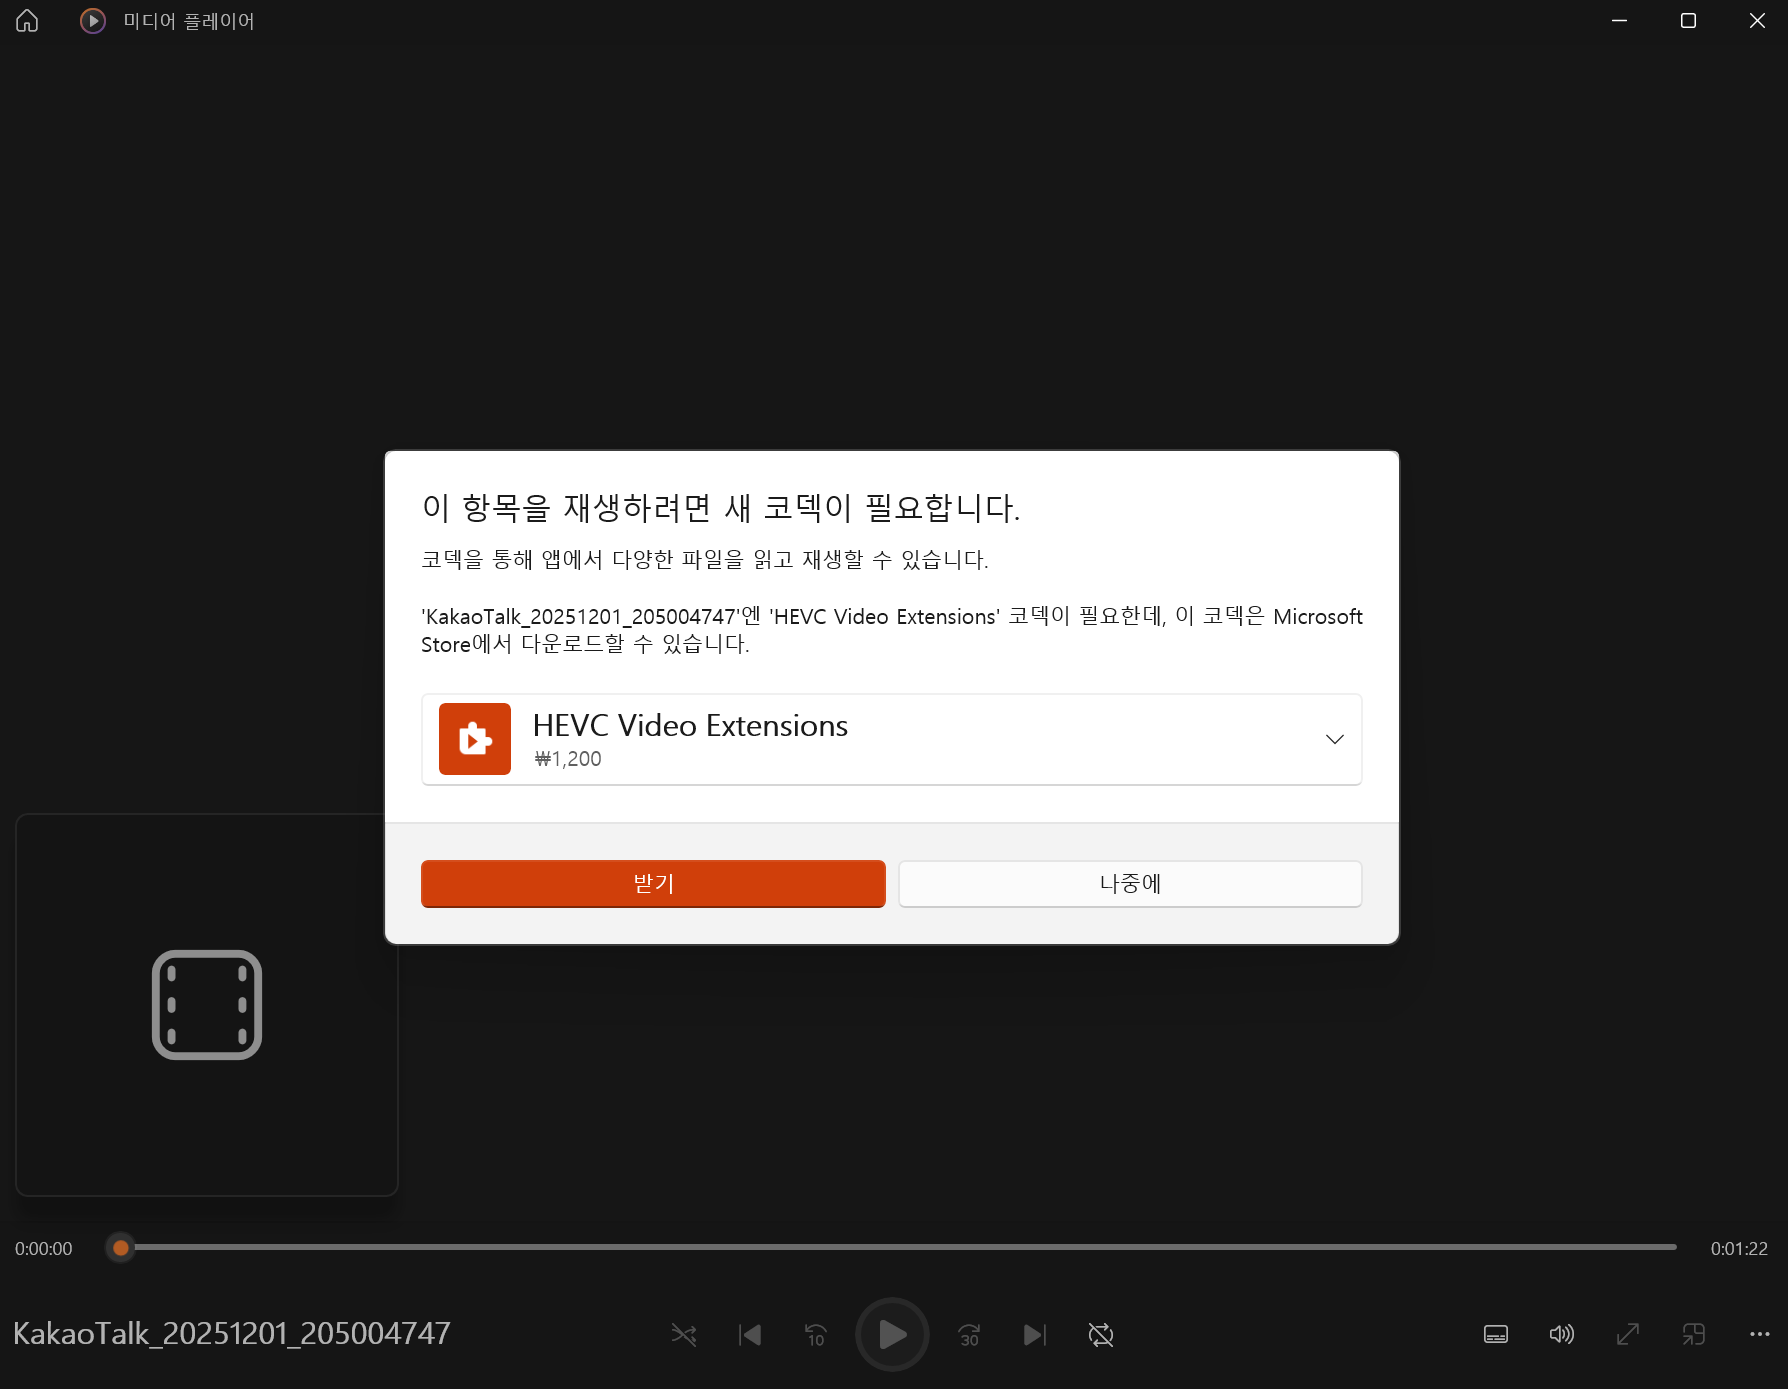Rewind 10 seconds

click(816, 1334)
